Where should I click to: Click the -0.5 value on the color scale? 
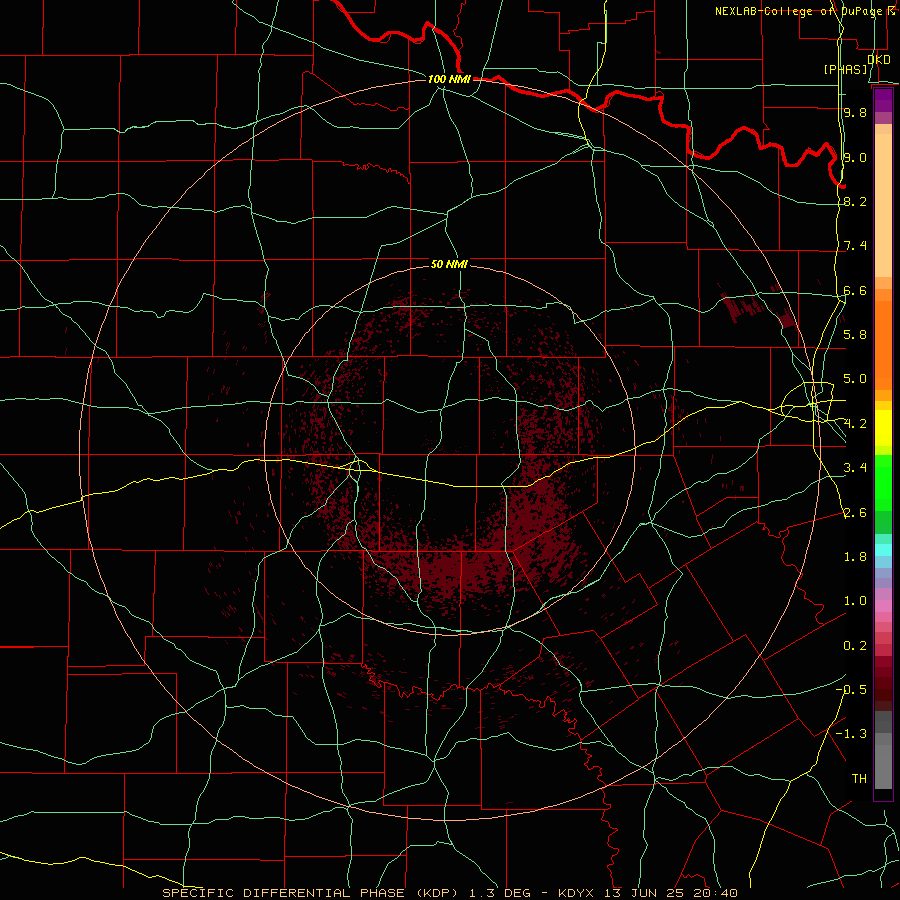point(851,690)
